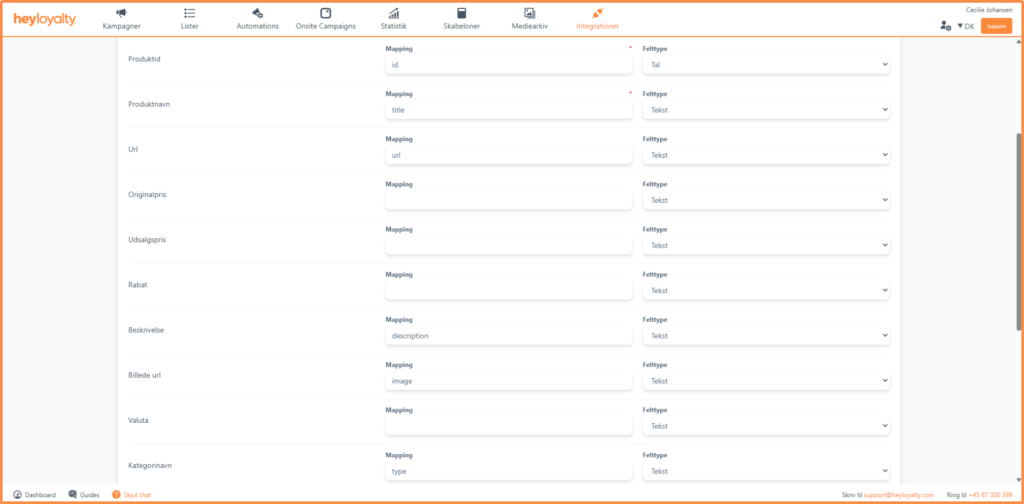Screen dimensions: 1024x504
Task: Open the Kampagner megaphone icon
Action: click(121, 13)
